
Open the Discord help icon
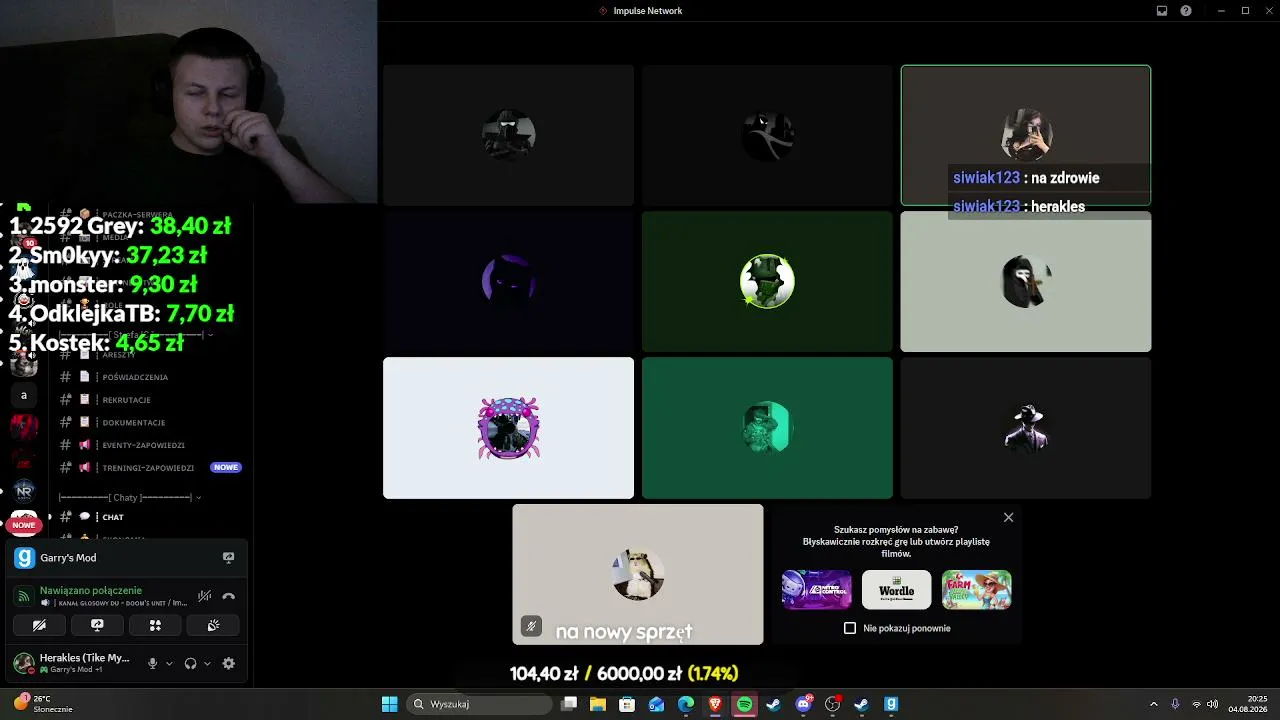tap(1186, 11)
